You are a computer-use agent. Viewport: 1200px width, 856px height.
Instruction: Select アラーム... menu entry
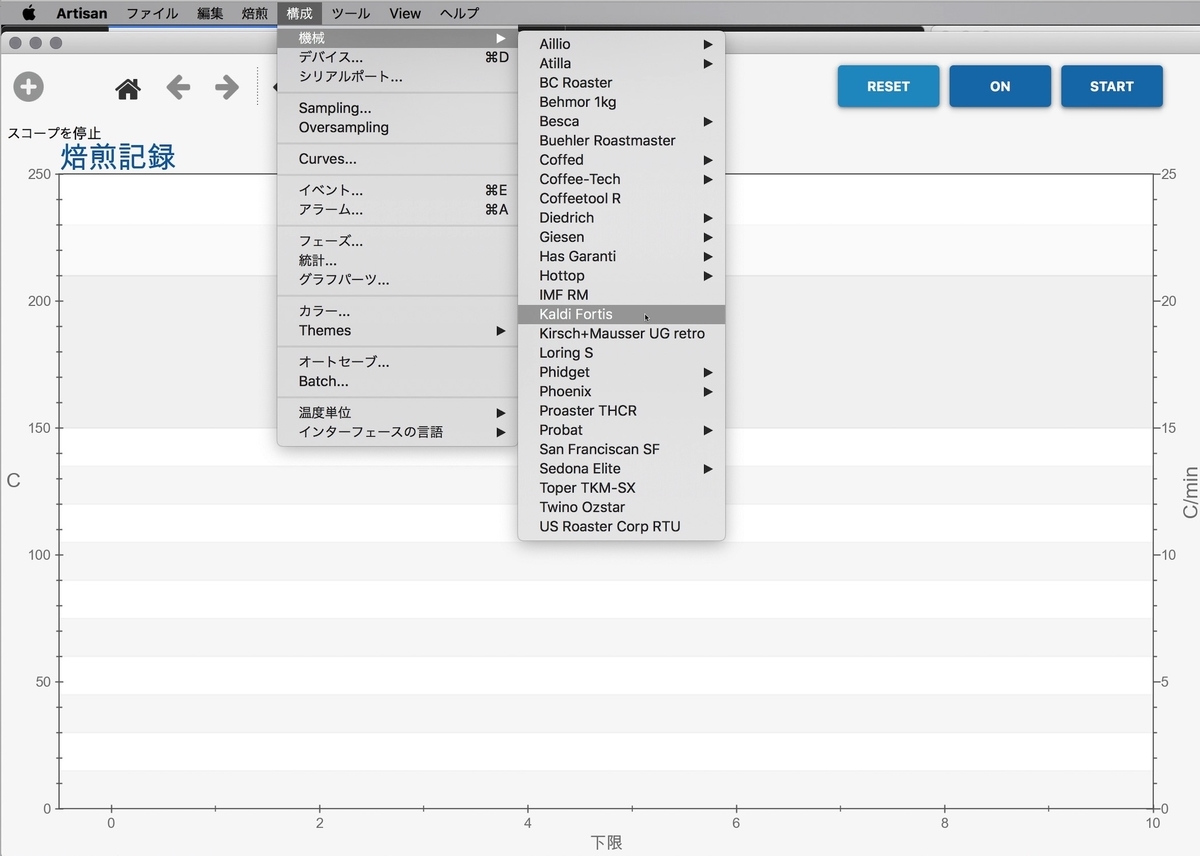click(x=397, y=209)
